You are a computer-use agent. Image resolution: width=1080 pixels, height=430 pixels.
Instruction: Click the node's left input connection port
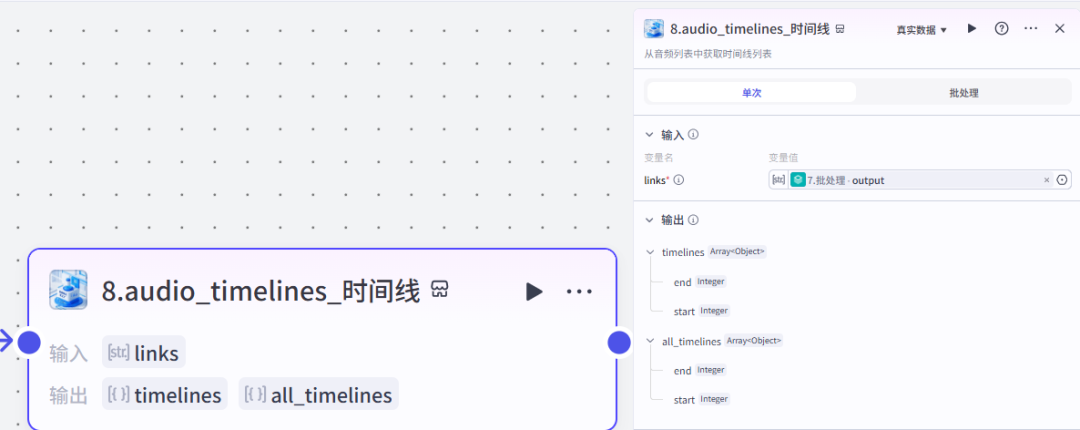coord(29,342)
